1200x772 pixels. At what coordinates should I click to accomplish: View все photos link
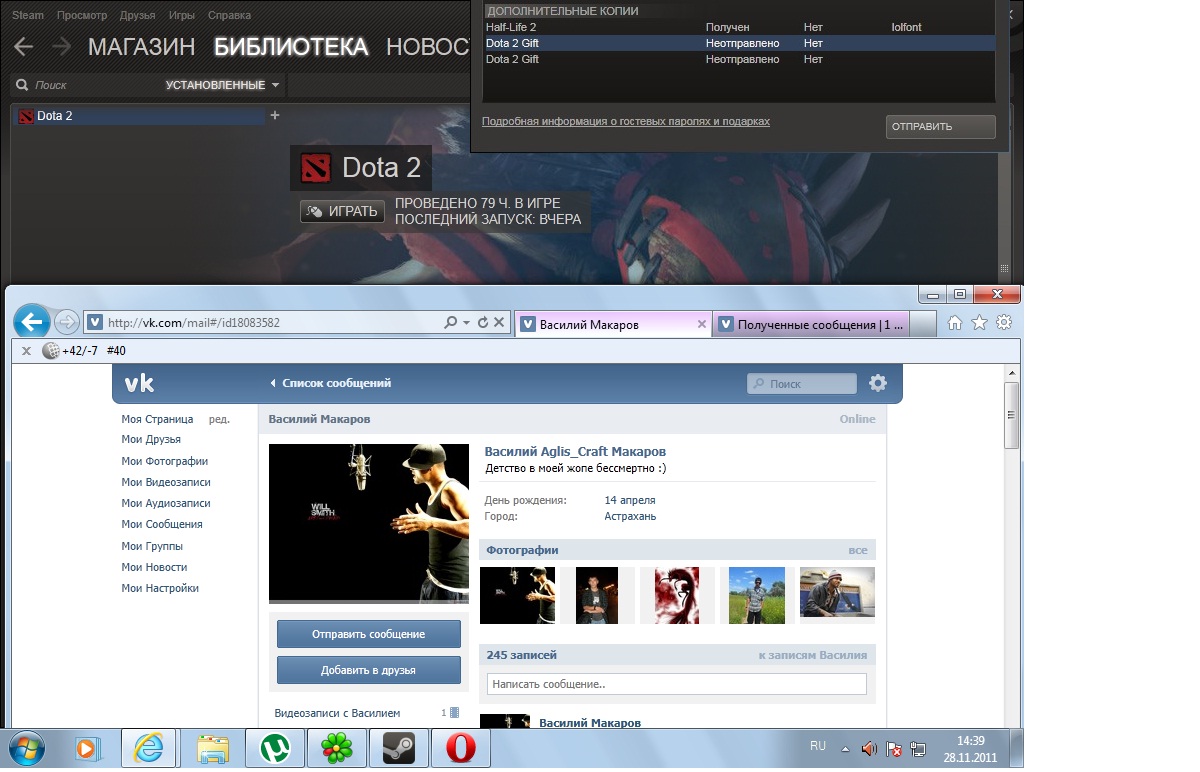coord(858,550)
